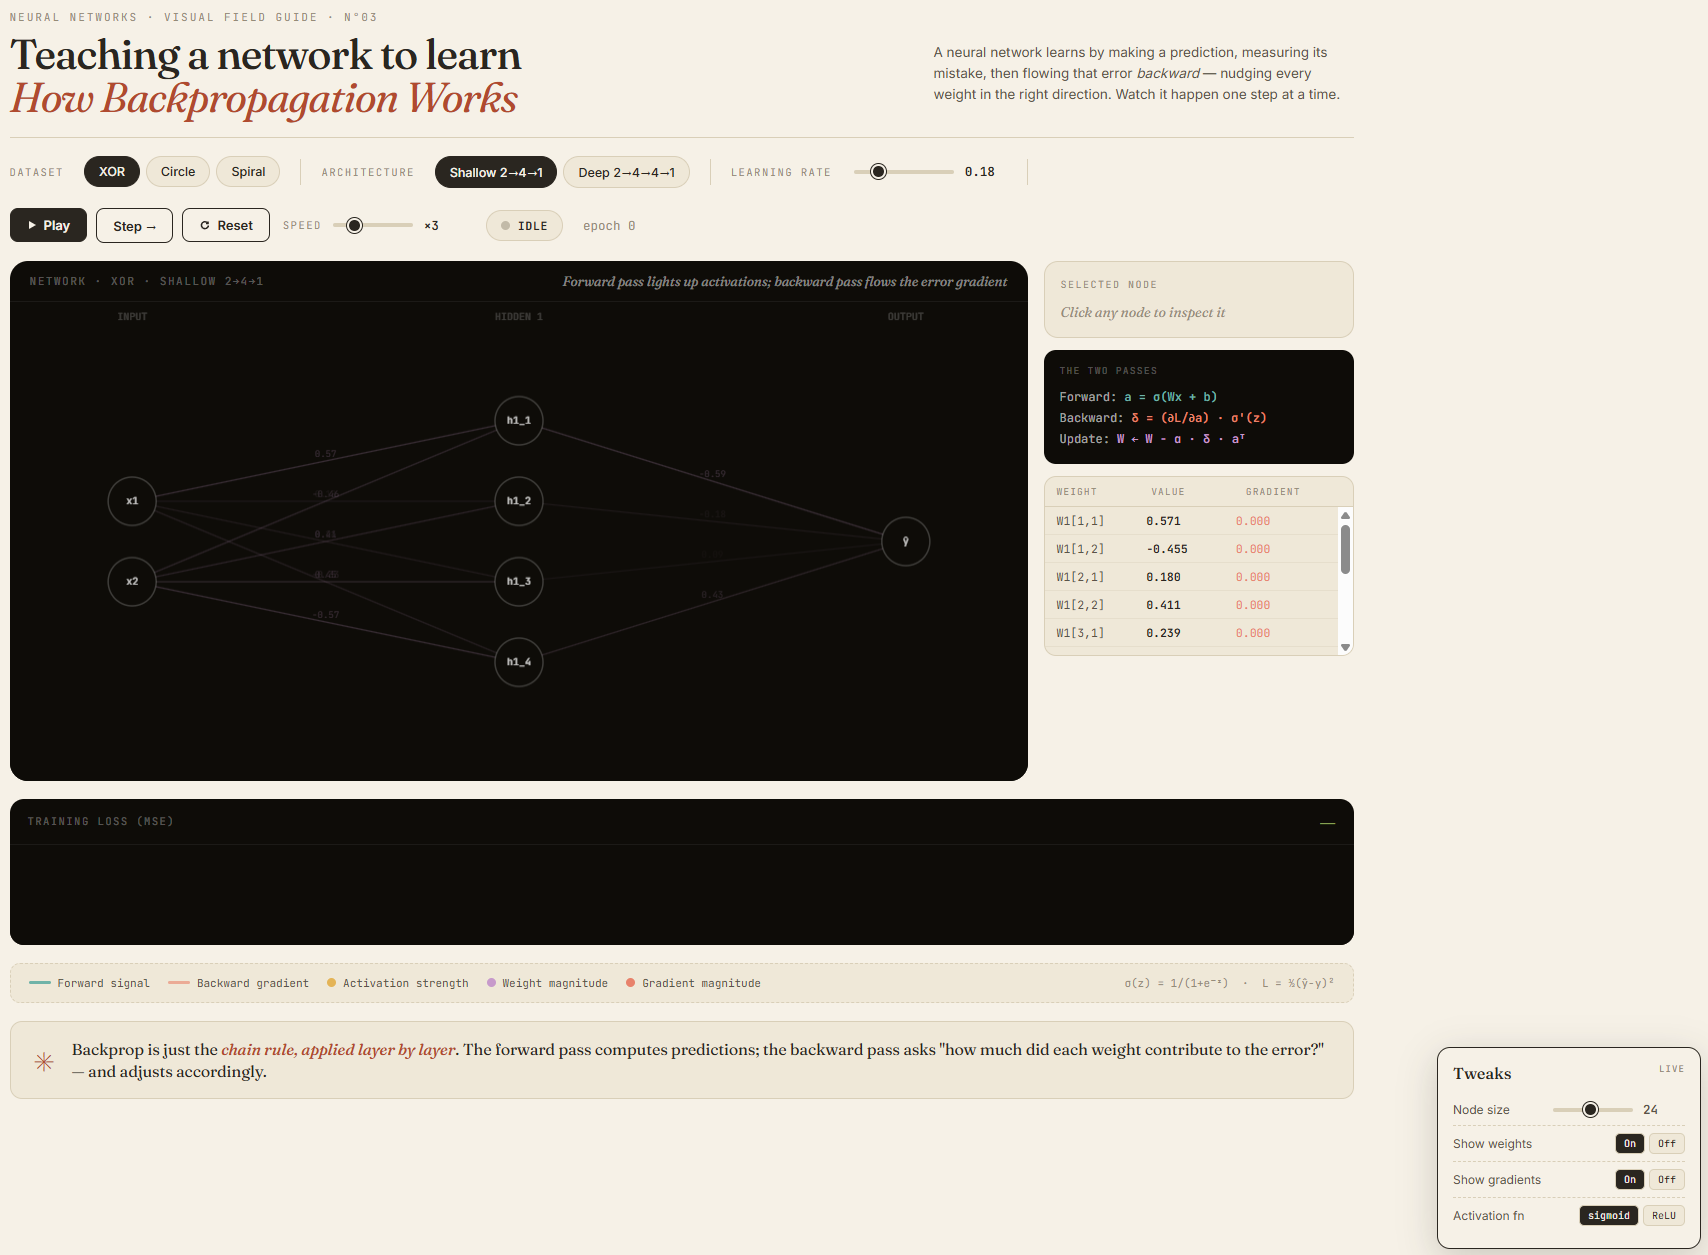Image resolution: width=1708 pixels, height=1255 pixels.
Task: Select the XOR dataset
Action: 112,172
